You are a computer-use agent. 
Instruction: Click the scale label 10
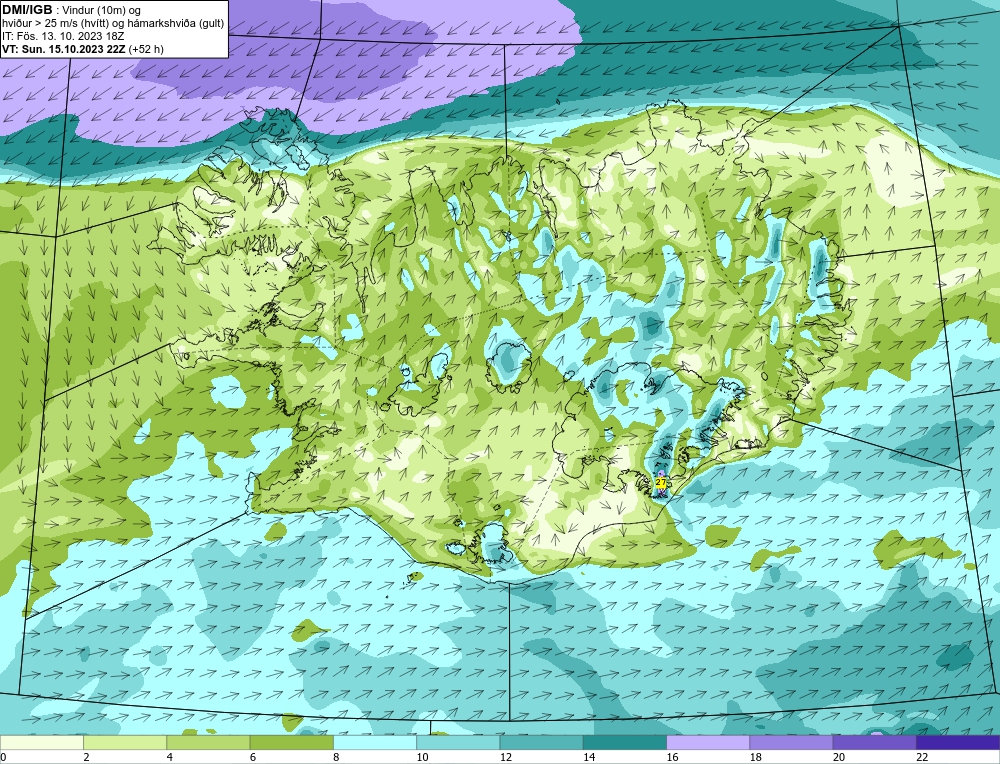[422, 757]
